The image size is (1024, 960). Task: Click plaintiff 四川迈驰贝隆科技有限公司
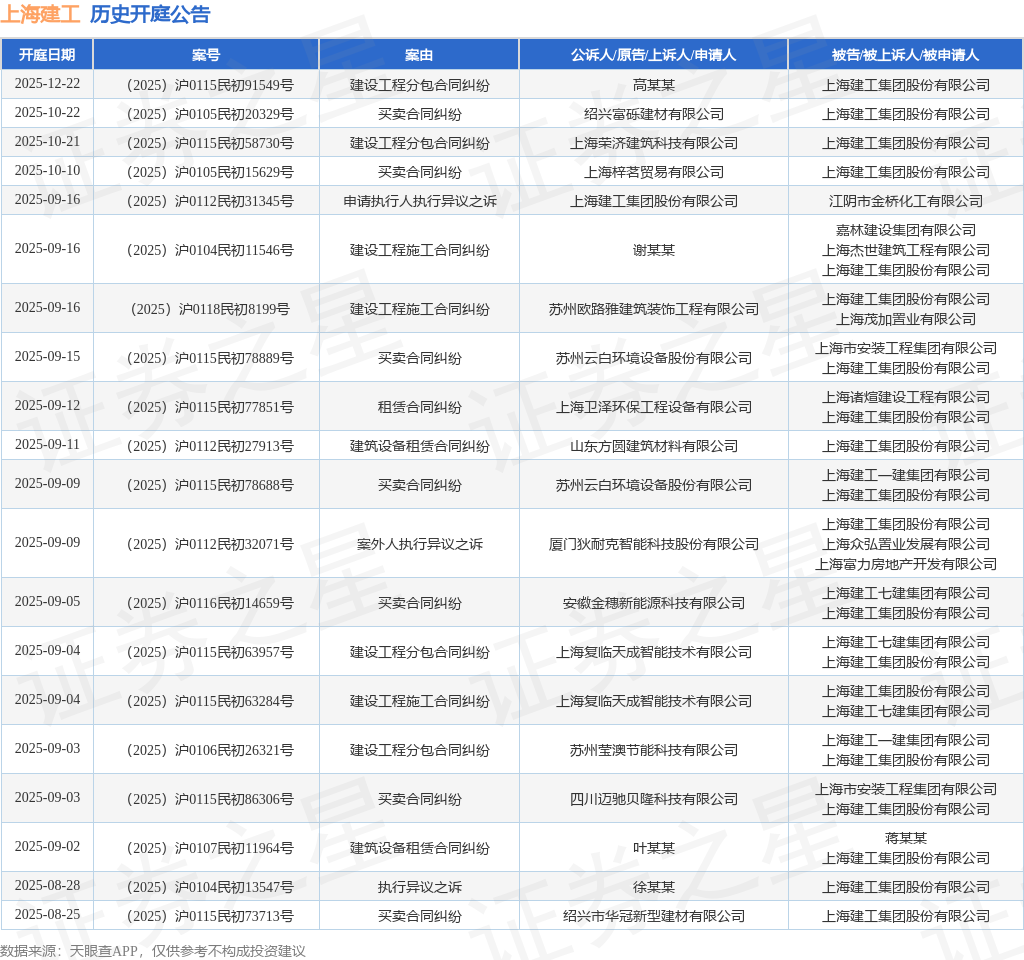point(653,799)
